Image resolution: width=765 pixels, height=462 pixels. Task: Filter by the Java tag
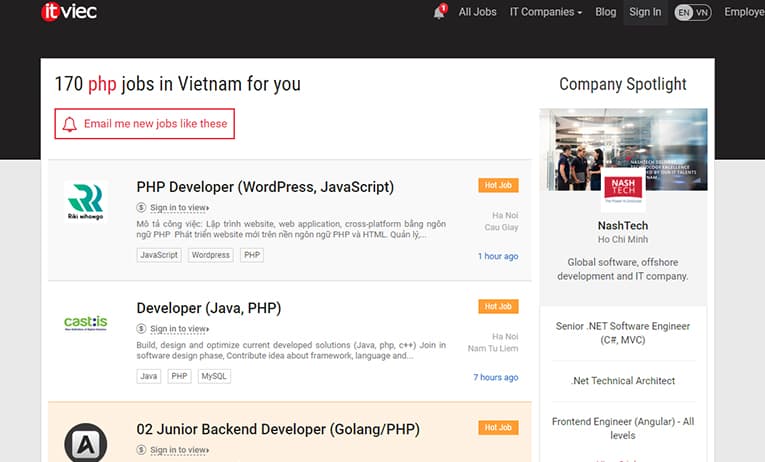click(149, 376)
